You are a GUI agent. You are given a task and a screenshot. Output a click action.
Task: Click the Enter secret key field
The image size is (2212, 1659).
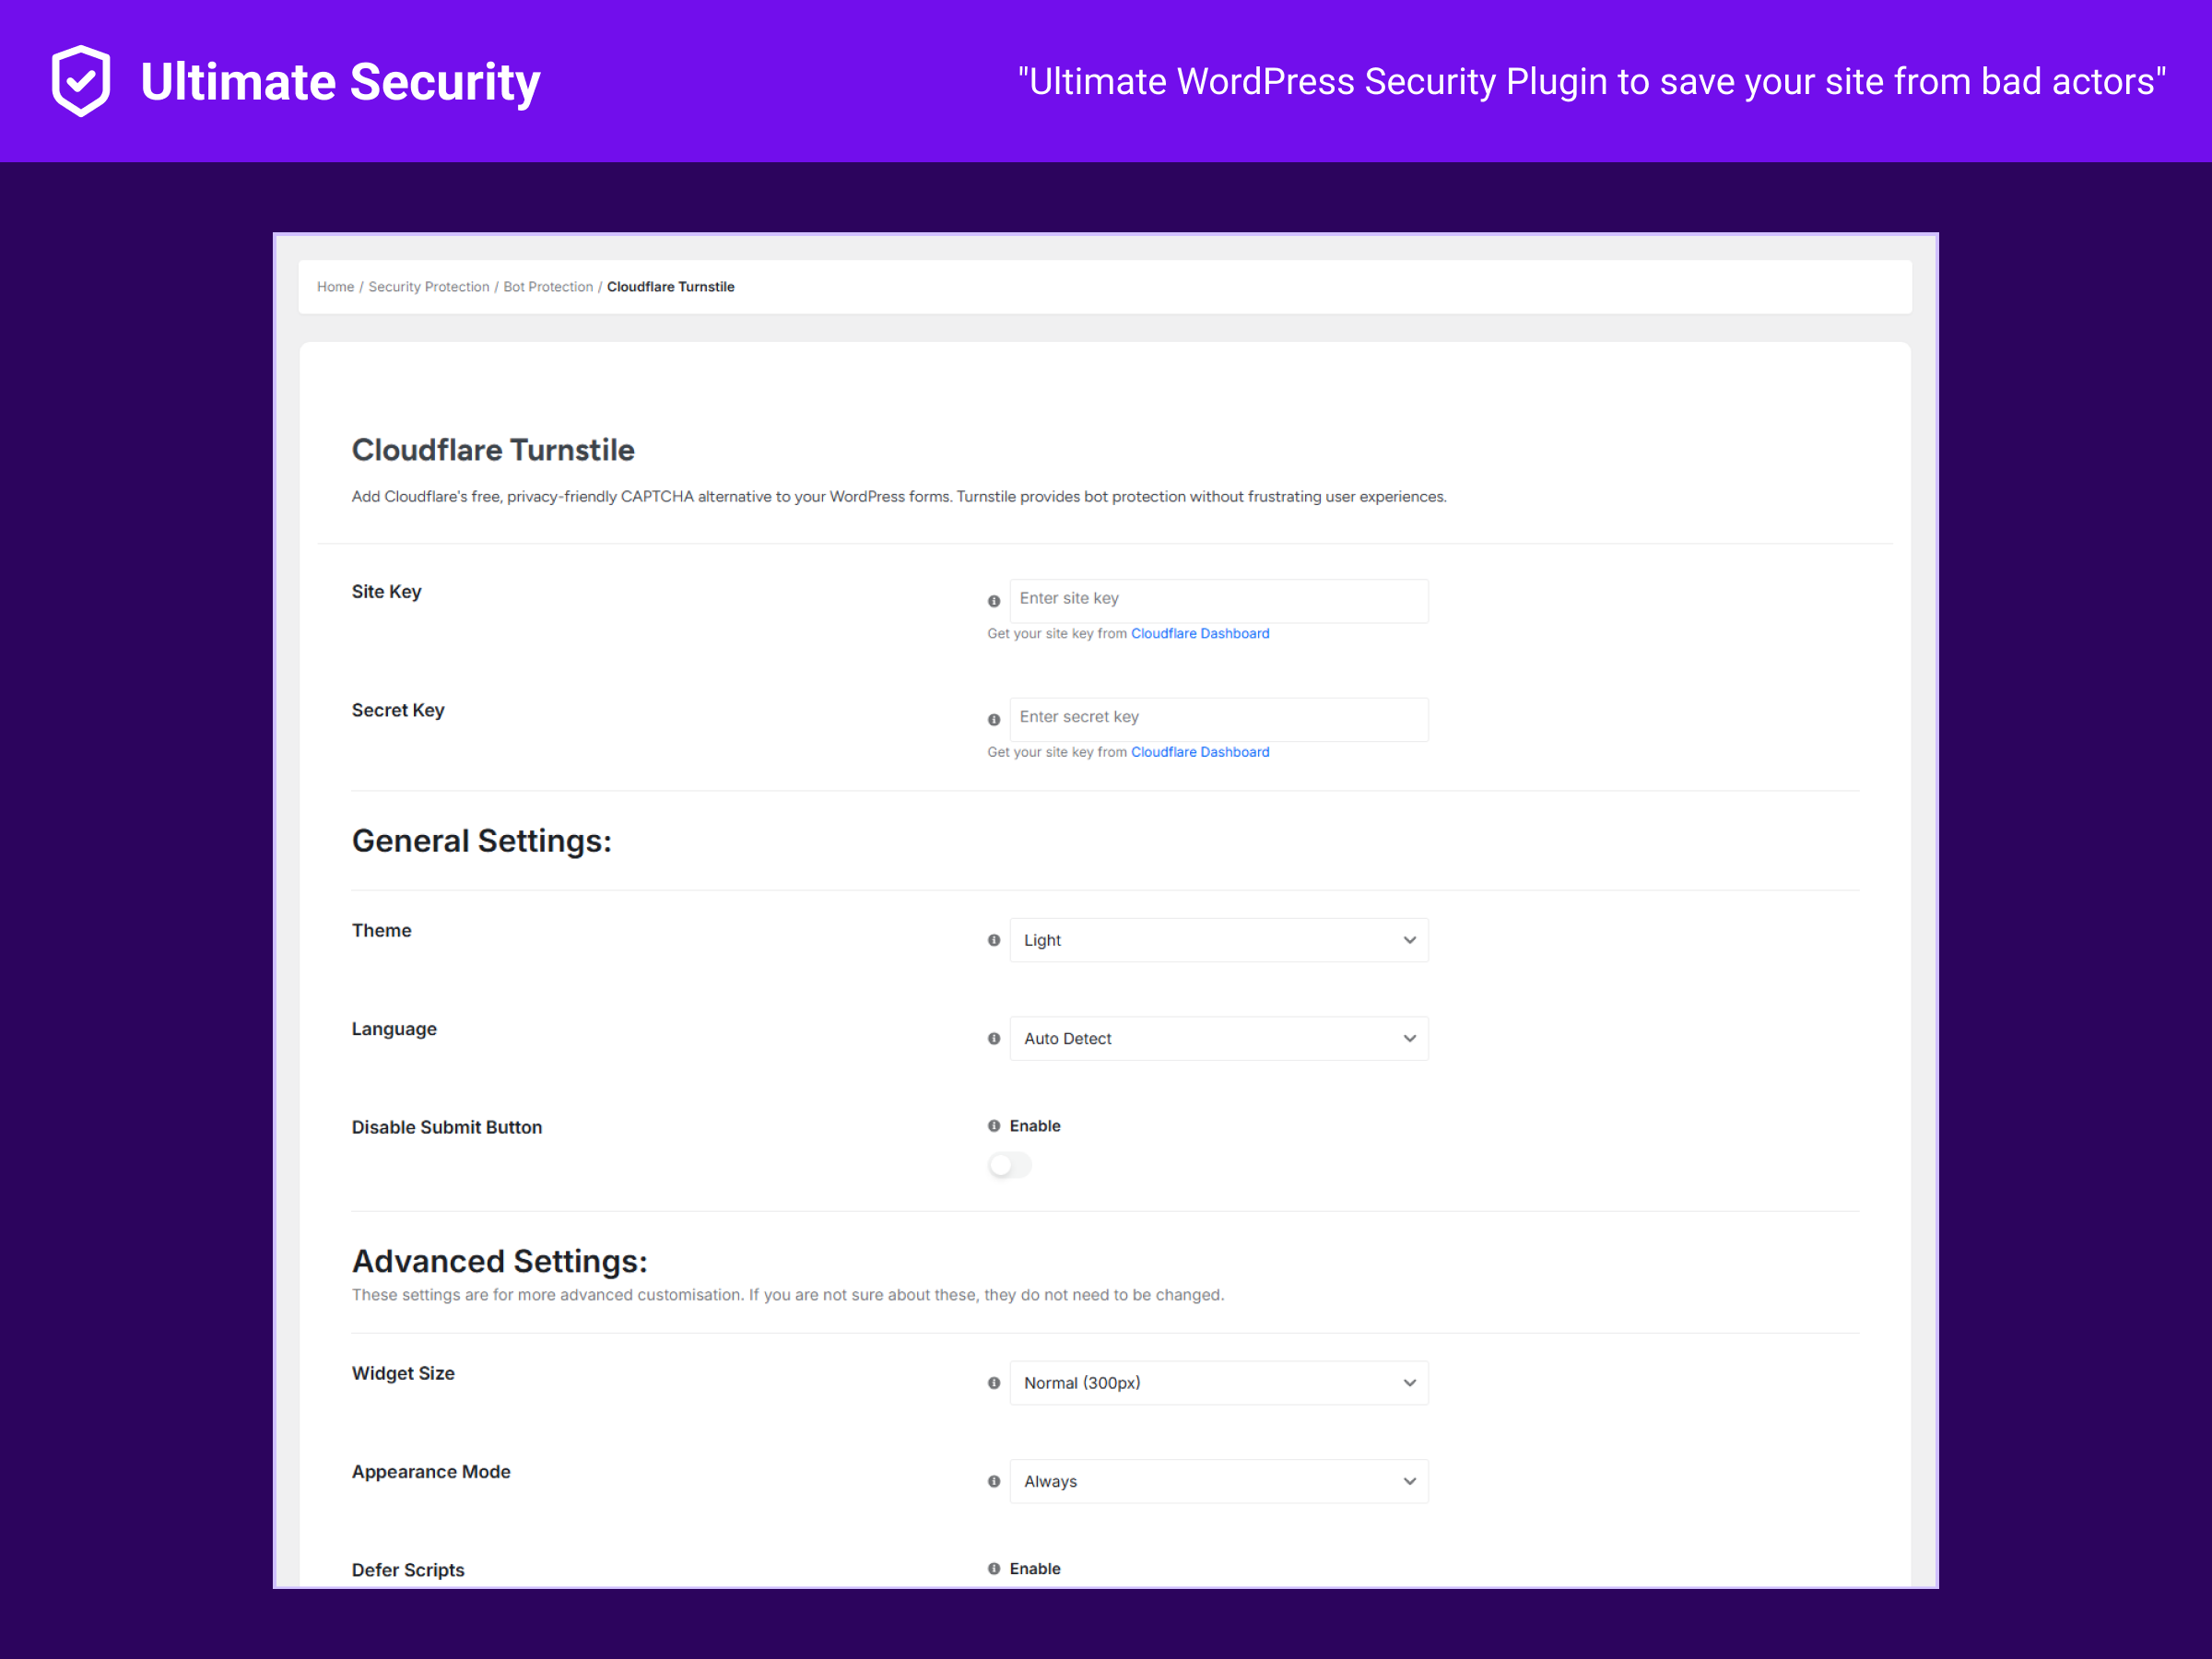tap(1218, 719)
